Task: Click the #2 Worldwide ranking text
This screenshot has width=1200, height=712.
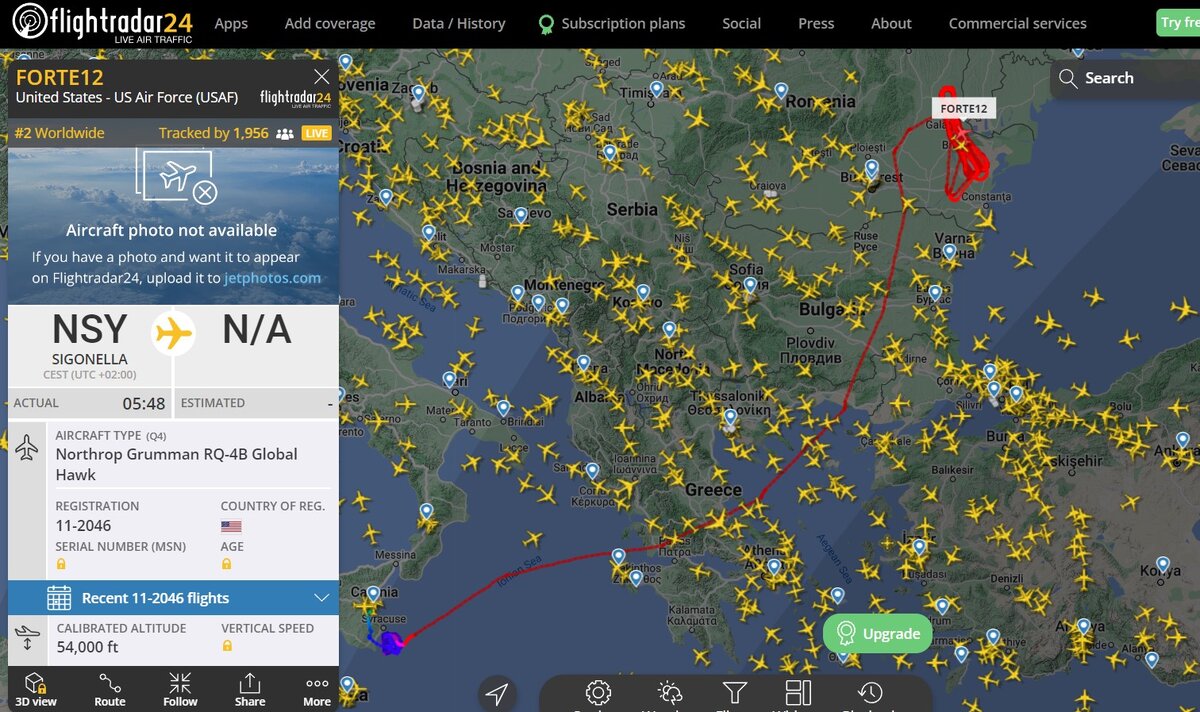Action: tap(59, 133)
